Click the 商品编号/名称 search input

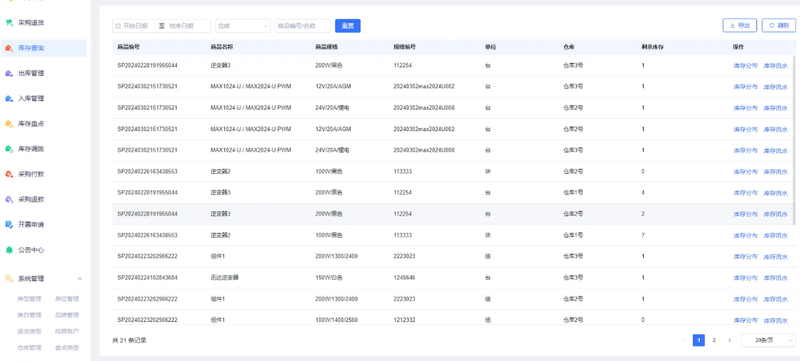(x=303, y=25)
